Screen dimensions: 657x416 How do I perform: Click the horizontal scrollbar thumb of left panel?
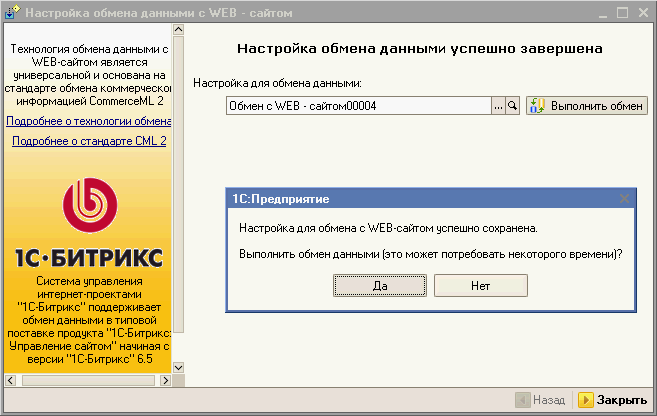[88, 380]
